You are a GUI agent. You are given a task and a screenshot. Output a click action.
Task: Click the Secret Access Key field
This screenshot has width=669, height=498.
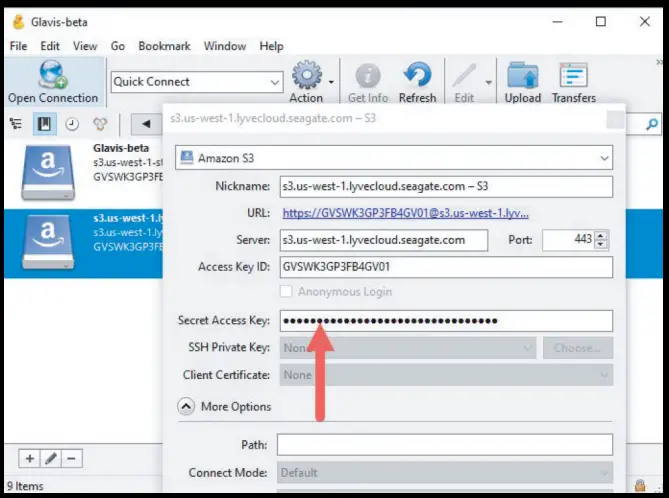[446, 321]
